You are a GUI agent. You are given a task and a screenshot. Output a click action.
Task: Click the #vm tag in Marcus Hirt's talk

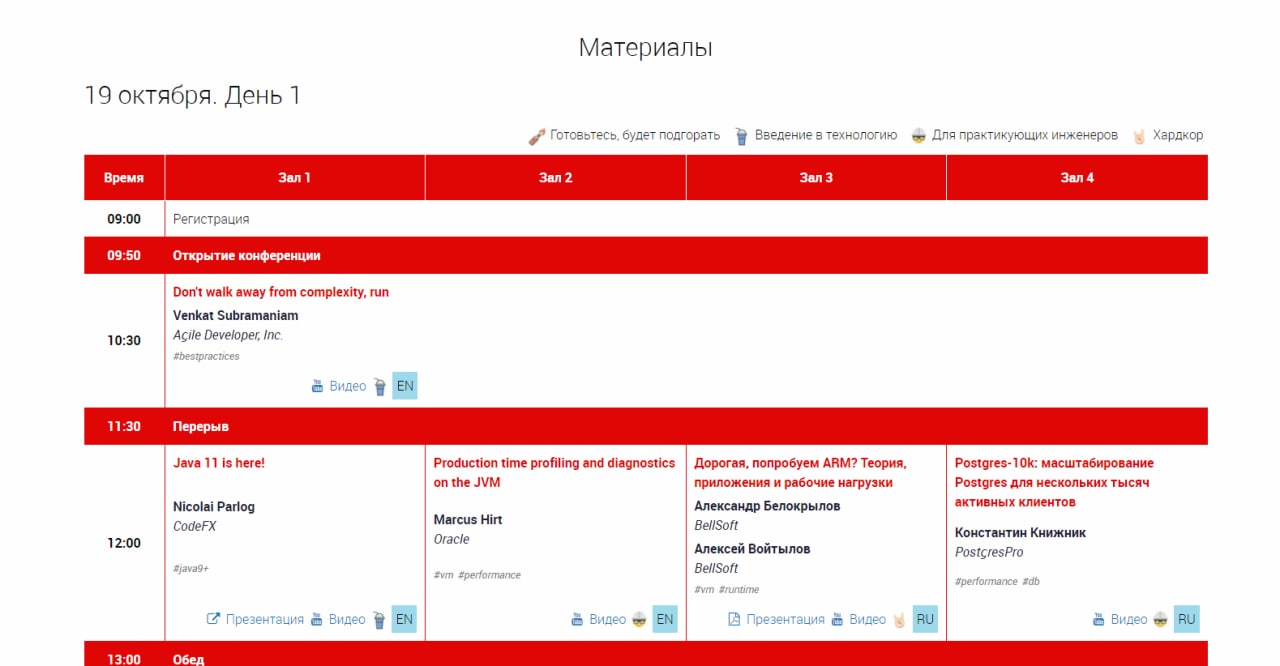pos(443,575)
